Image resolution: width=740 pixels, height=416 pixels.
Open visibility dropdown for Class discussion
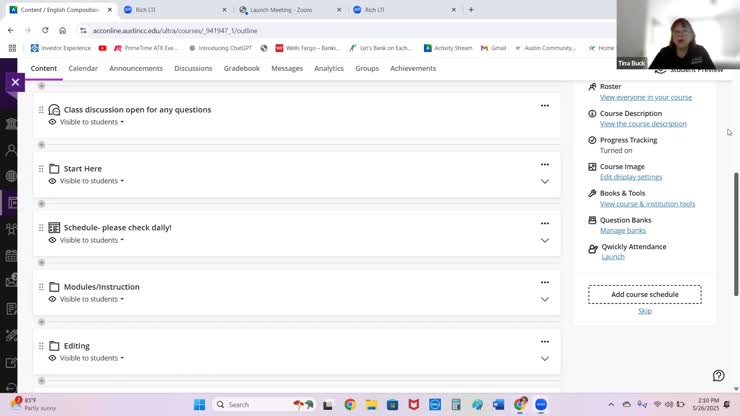pos(92,122)
